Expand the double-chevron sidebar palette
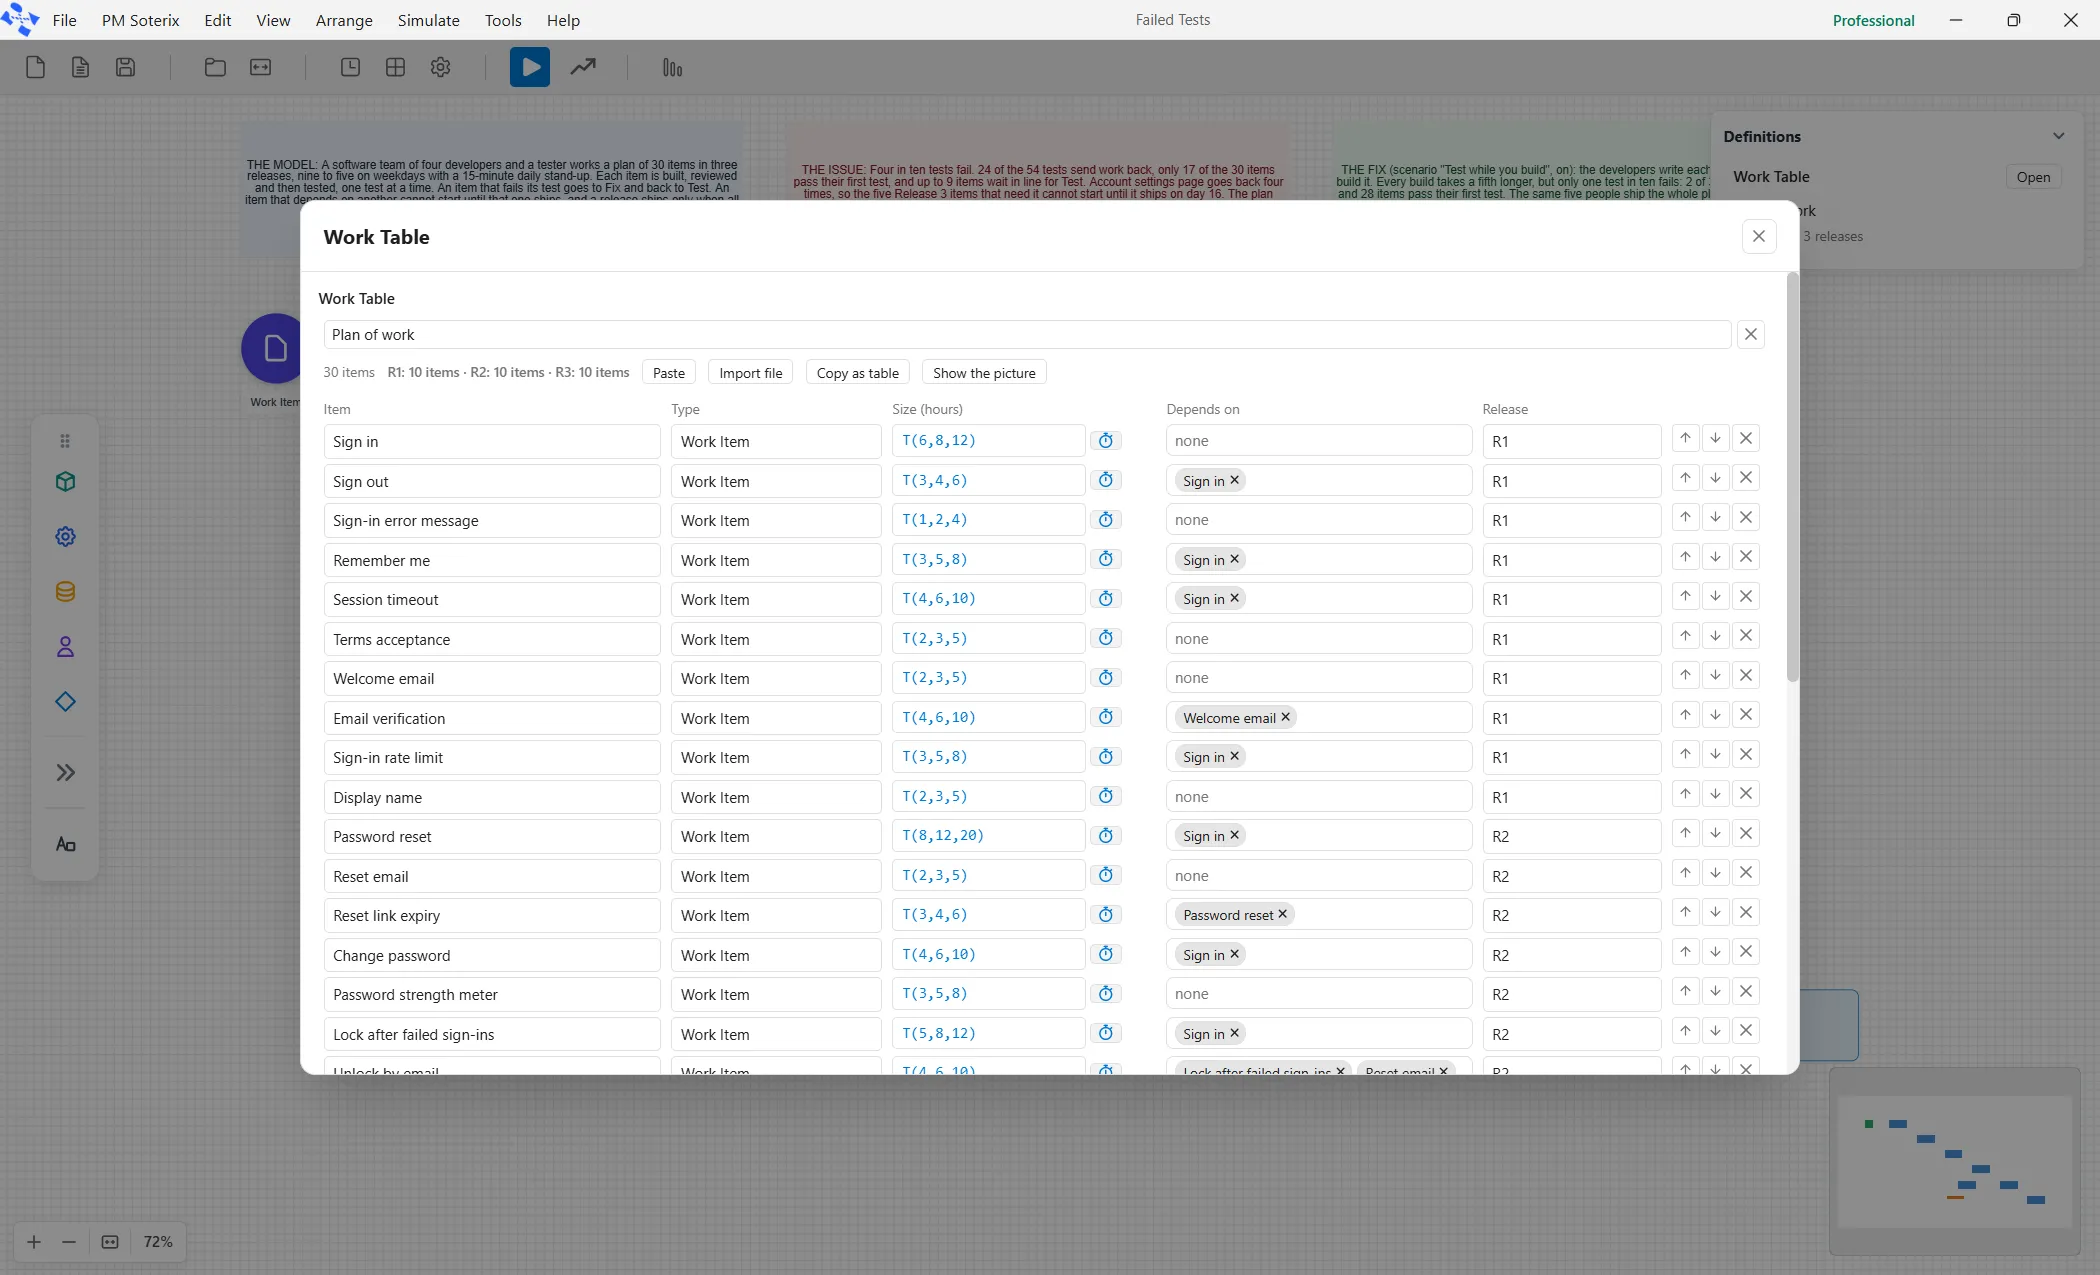Image resolution: width=2100 pixels, height=1275 pixels. (x=65, y=773)
